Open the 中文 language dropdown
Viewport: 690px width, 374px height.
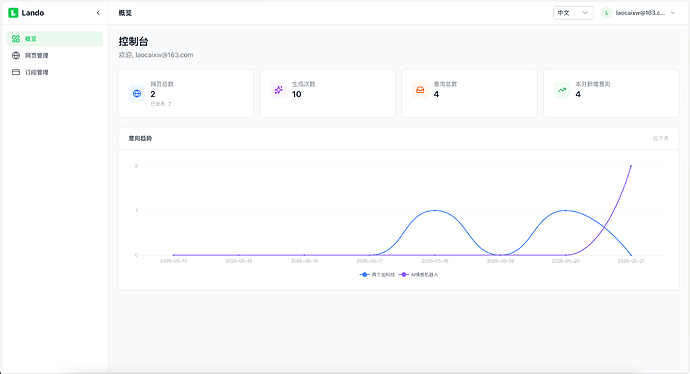pos(573,13)
